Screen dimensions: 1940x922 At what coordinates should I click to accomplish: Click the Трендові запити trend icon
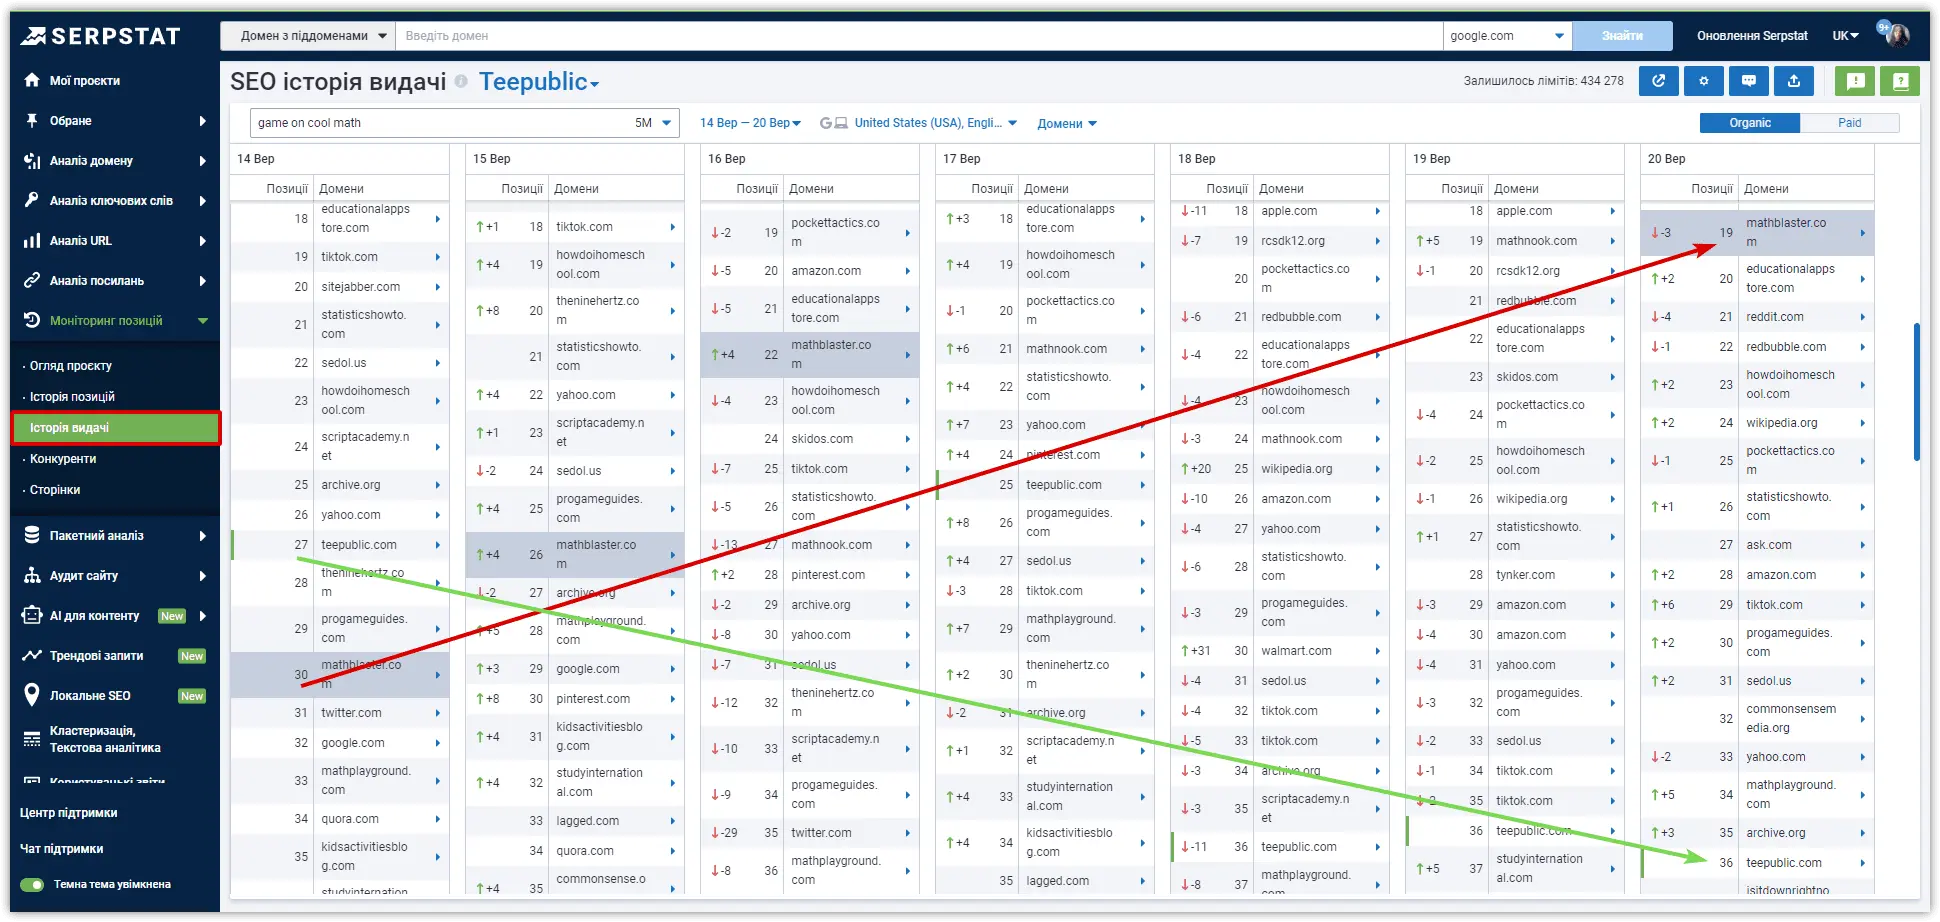coord(32,655)
